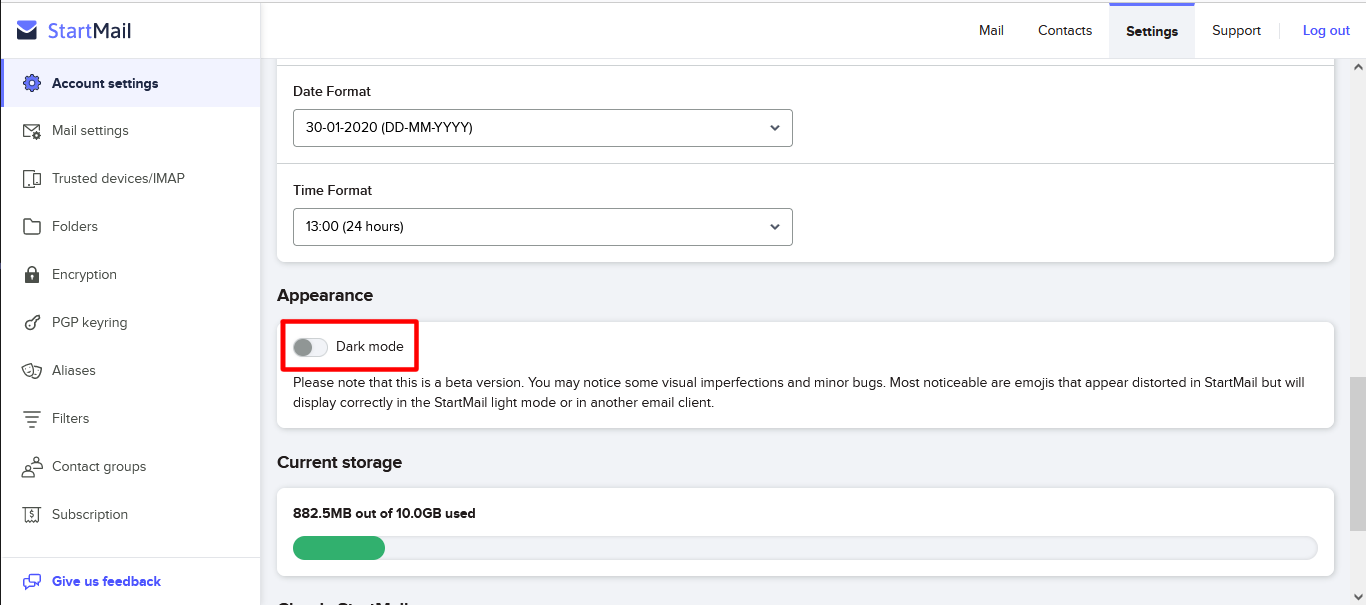The height and width of the screenshot is (605, 1366).
Task: Open the Contact groups section
Action: (131, 467)
